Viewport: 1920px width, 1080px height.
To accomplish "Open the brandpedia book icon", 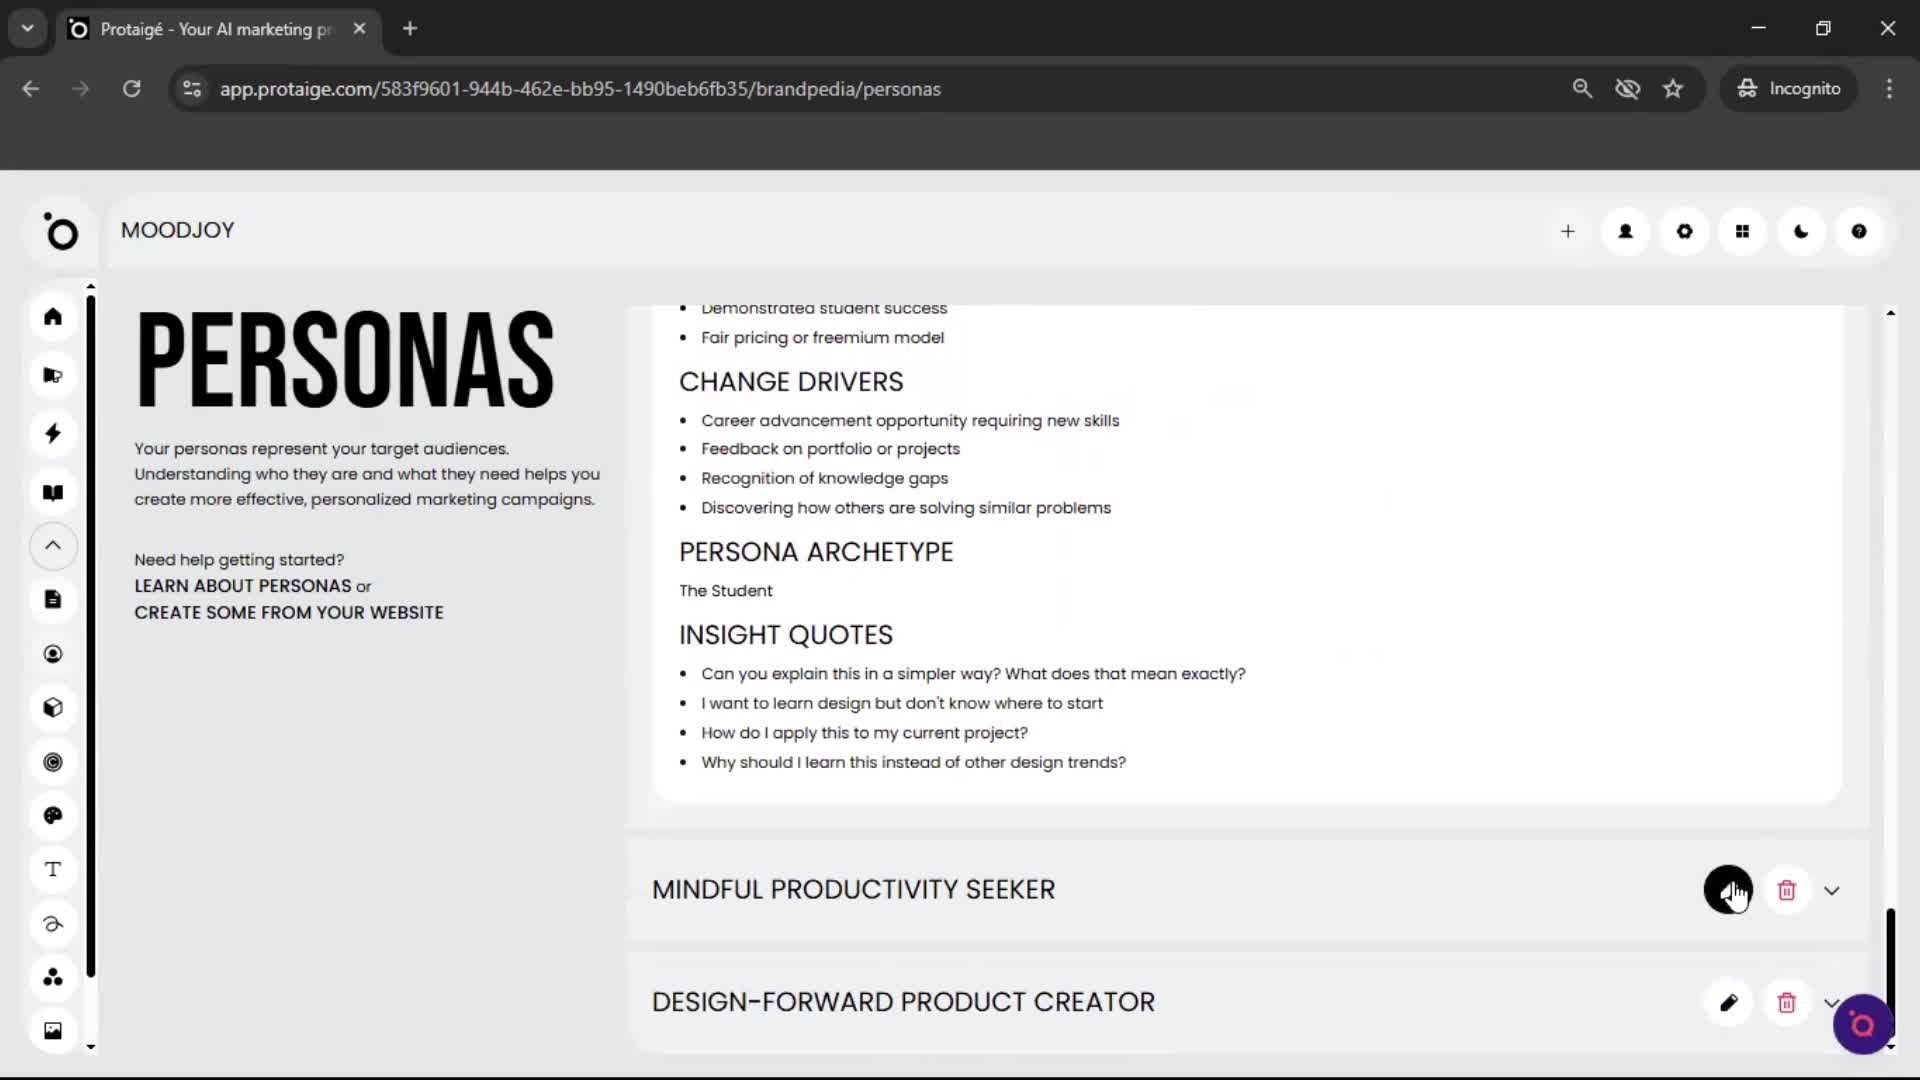I will point(52,492).
